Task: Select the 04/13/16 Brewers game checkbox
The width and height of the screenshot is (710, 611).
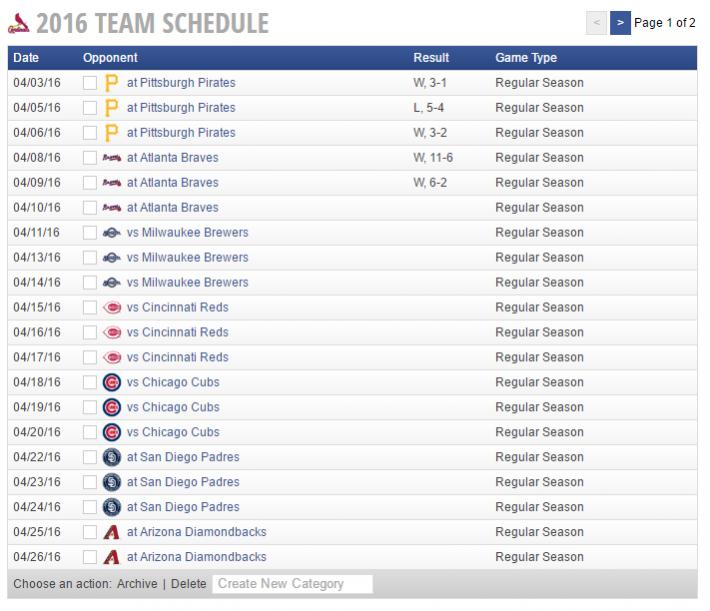Action: click(x=90, y=258)
